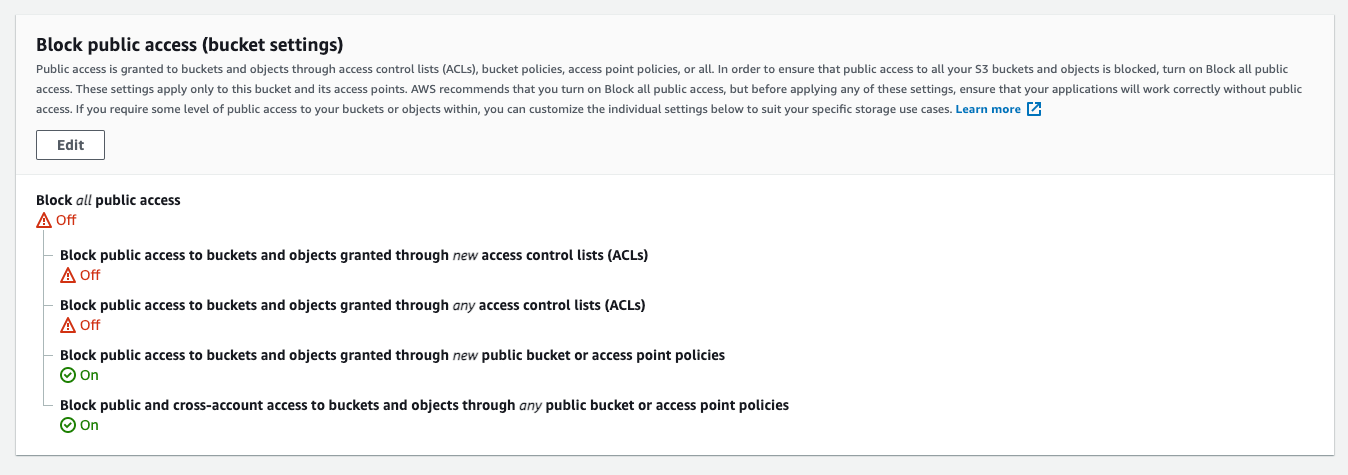
Task: Select Block public and cross-account access label
Action: click(424, 405)
